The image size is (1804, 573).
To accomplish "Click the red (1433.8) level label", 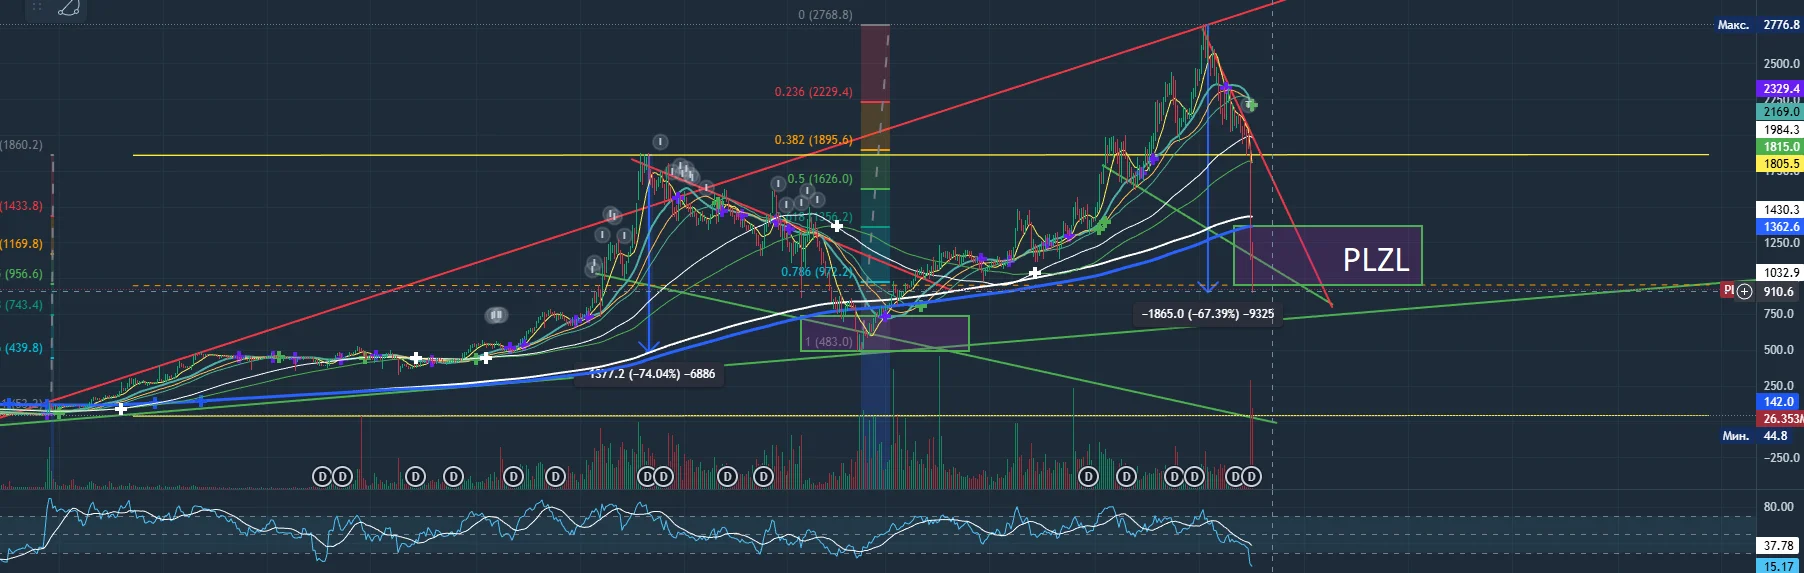I will coord(21,206).
